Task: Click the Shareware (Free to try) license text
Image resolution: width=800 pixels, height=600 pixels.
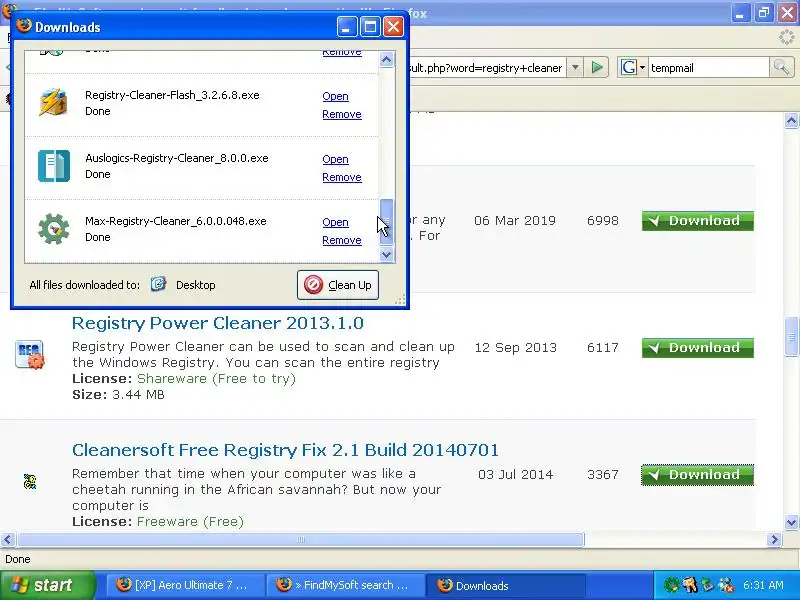Action: pos(216,379)
